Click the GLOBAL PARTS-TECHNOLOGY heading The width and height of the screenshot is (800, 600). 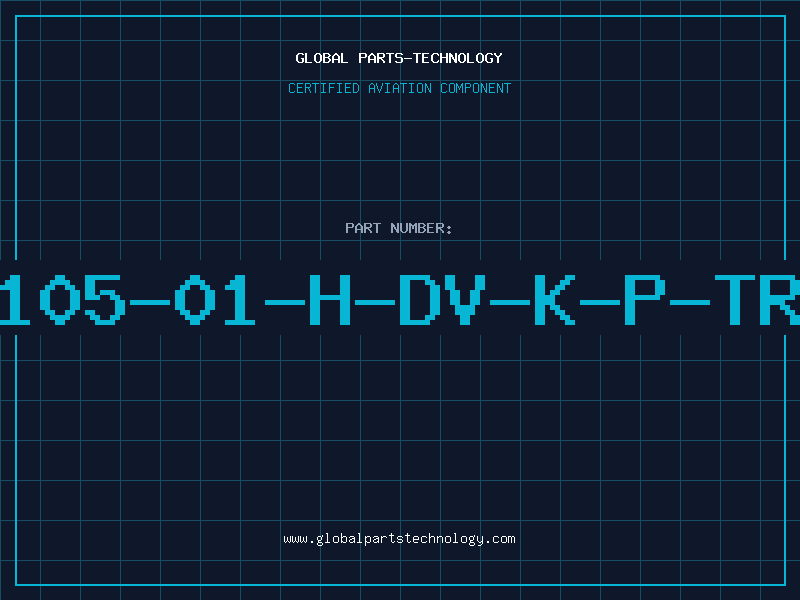[399, 58]
